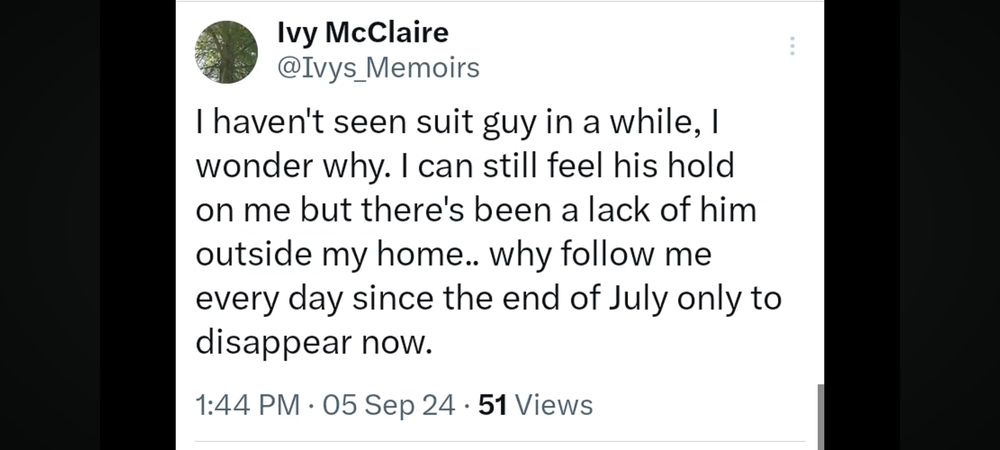Click the divider line below the timestamp
The width and height of the screenshot is (1000, 450).
tap(498, 441)
